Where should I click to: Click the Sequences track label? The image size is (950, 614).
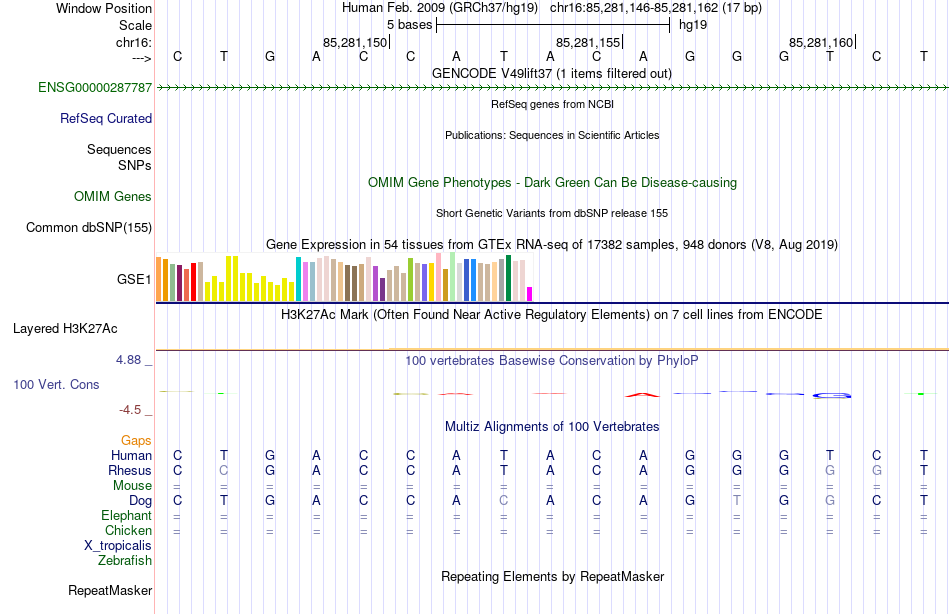[x=119, y=149]
